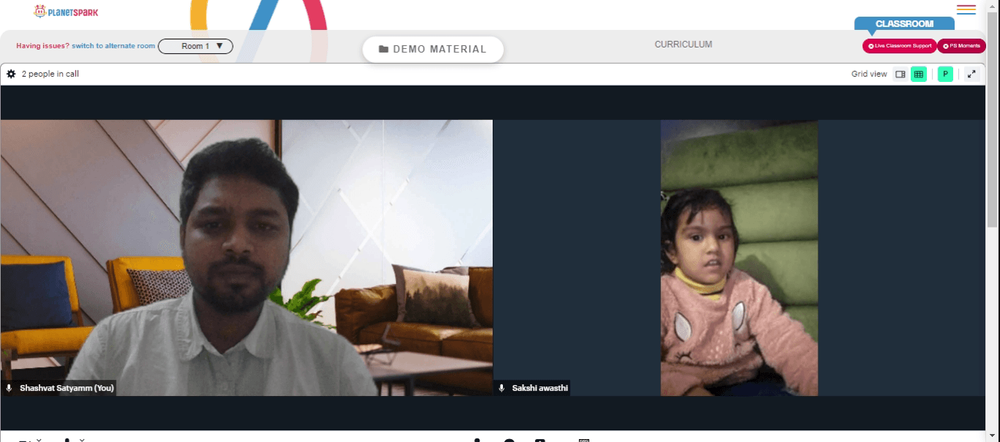Select Shashvat Satyamm's video tile
This screenshot has width=1000, height=442.
(246, 258)
